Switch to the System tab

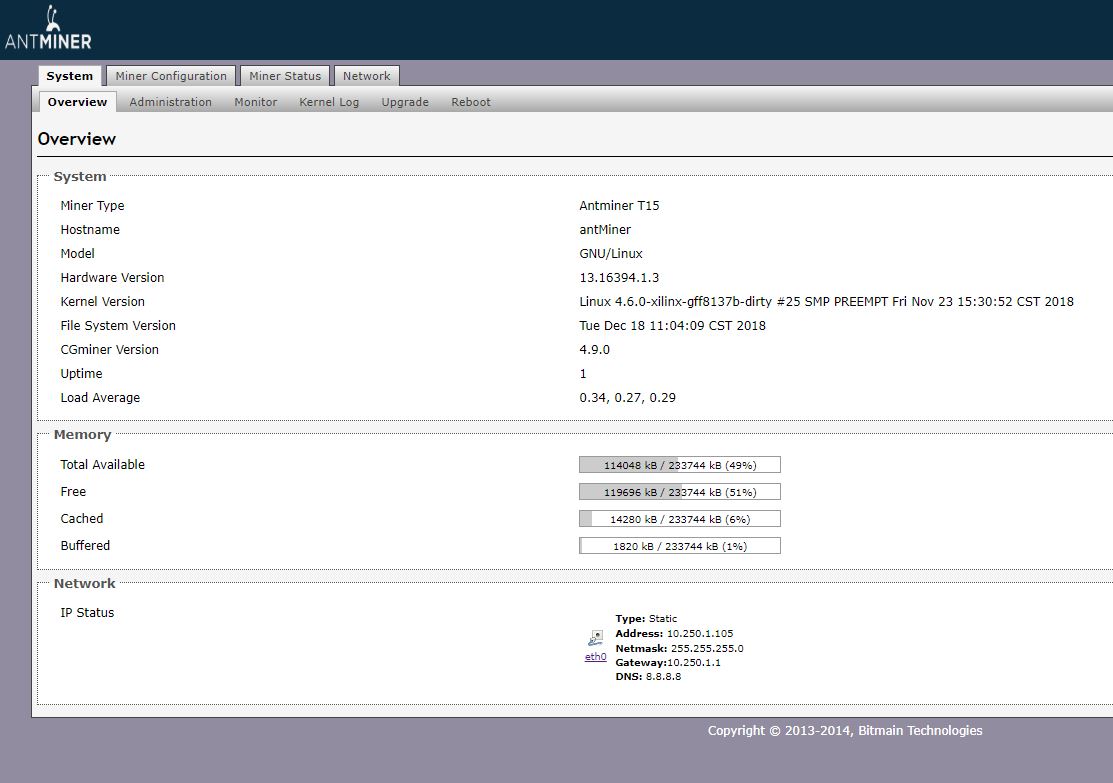coord(70,76)
